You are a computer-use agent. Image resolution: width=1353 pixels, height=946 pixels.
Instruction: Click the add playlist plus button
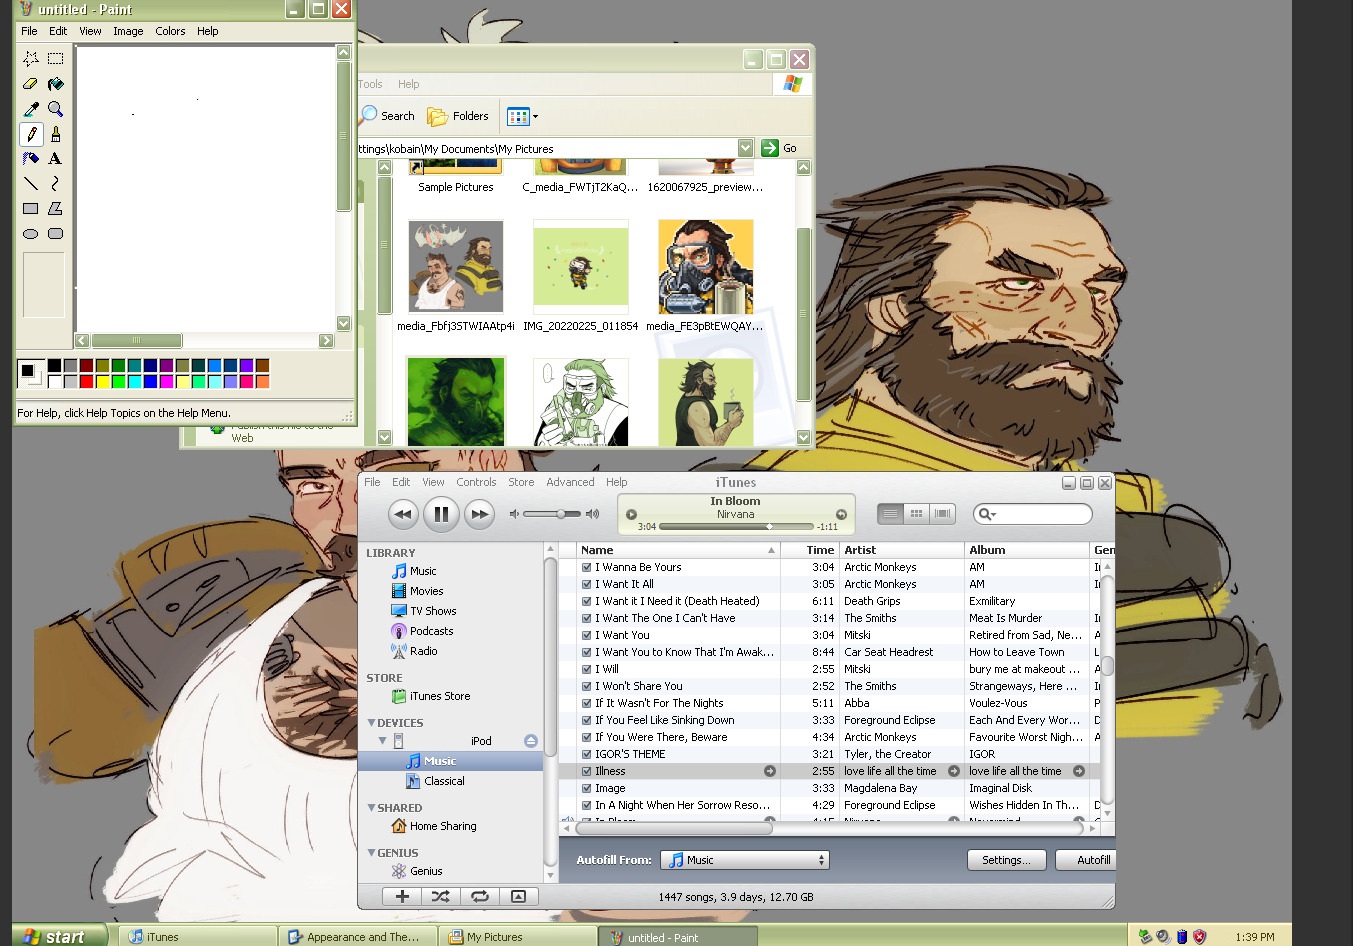click(x=402, y=896)
